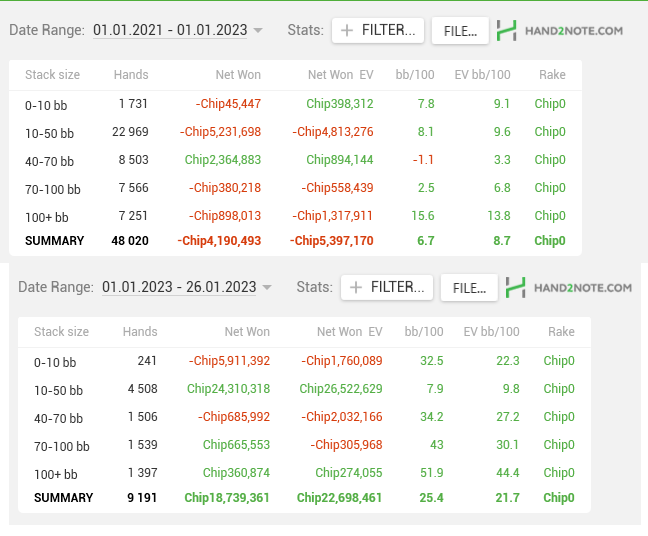Expand date range dropdown arrow 01.01.2023 - 26.01.2023
The image size is (648, 536).
pos(267,287)
